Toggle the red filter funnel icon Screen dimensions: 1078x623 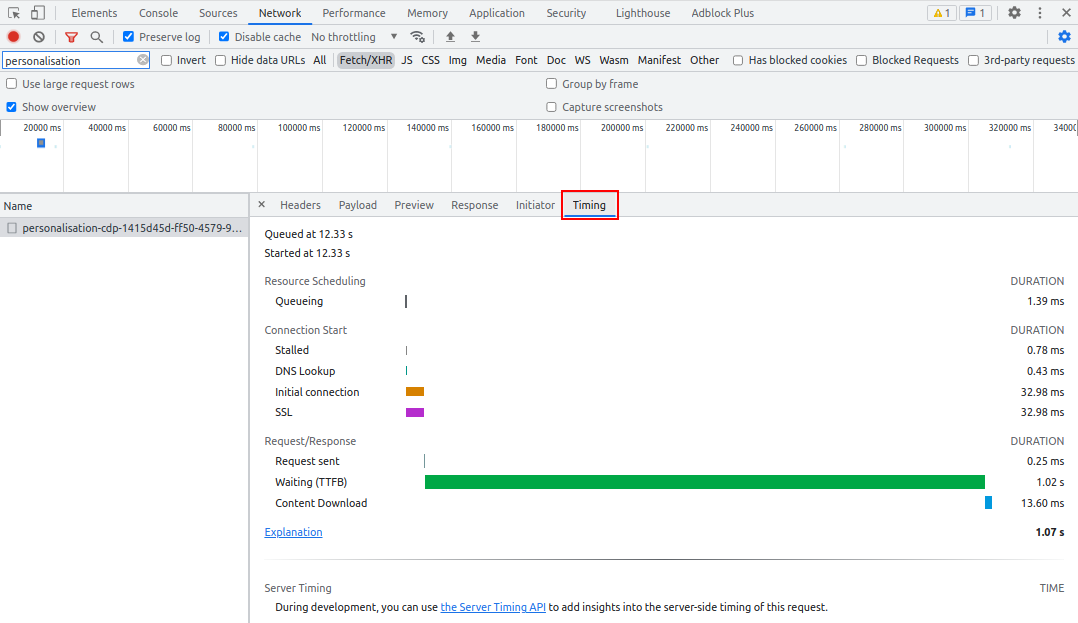click(x=71, y=37)
